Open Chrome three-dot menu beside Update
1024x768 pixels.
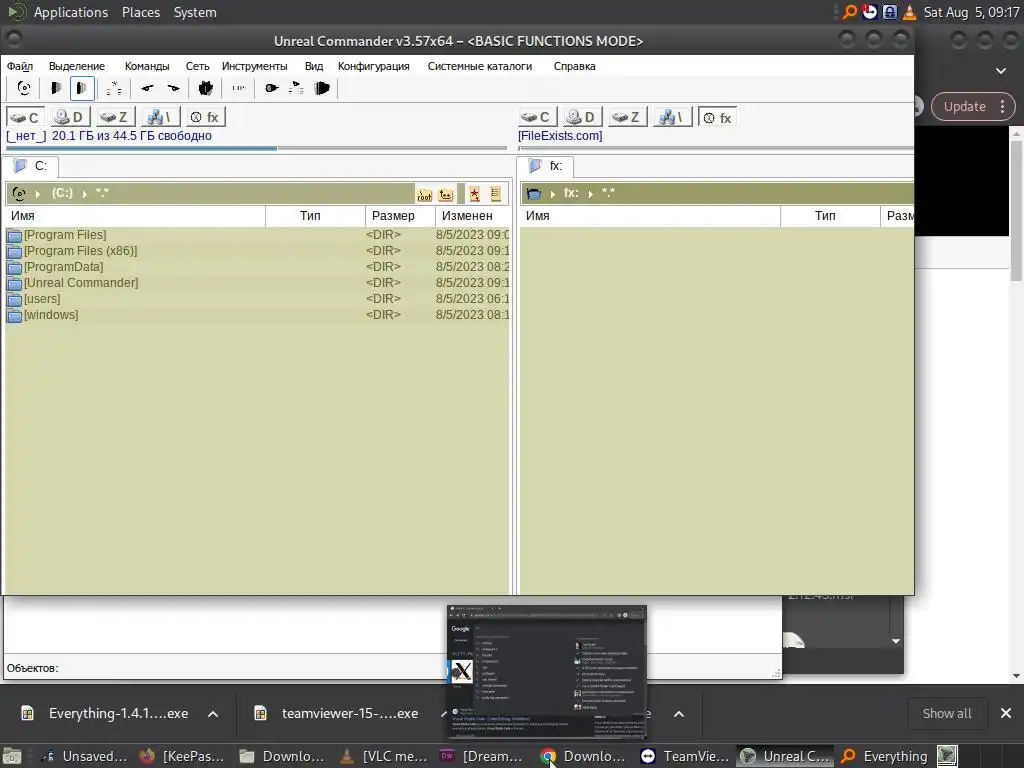point(1002,106)
